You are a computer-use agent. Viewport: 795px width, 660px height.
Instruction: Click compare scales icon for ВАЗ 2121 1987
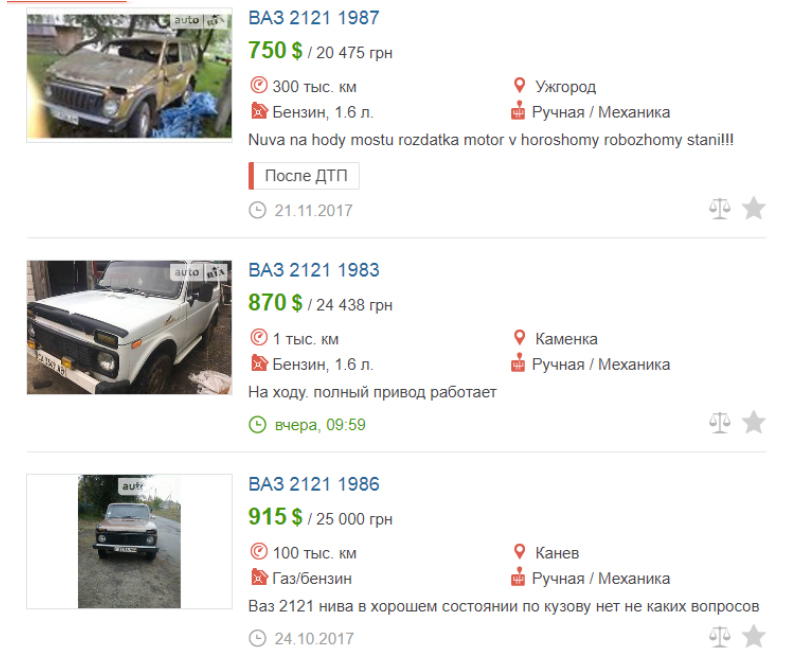point(720,208)
